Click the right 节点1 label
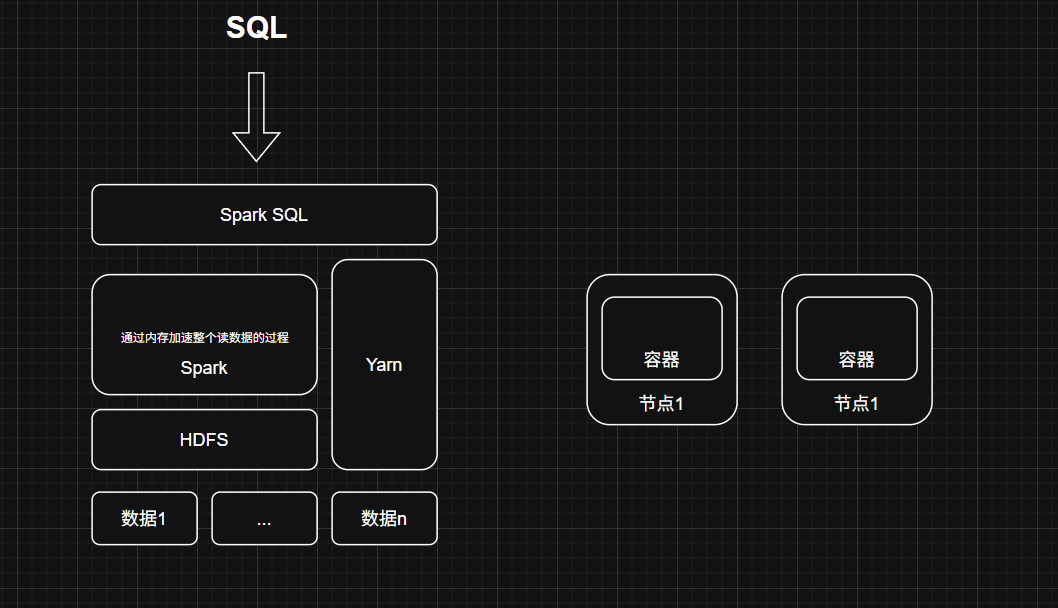This screenshot has height=608, width=1058. pos(857,404)
